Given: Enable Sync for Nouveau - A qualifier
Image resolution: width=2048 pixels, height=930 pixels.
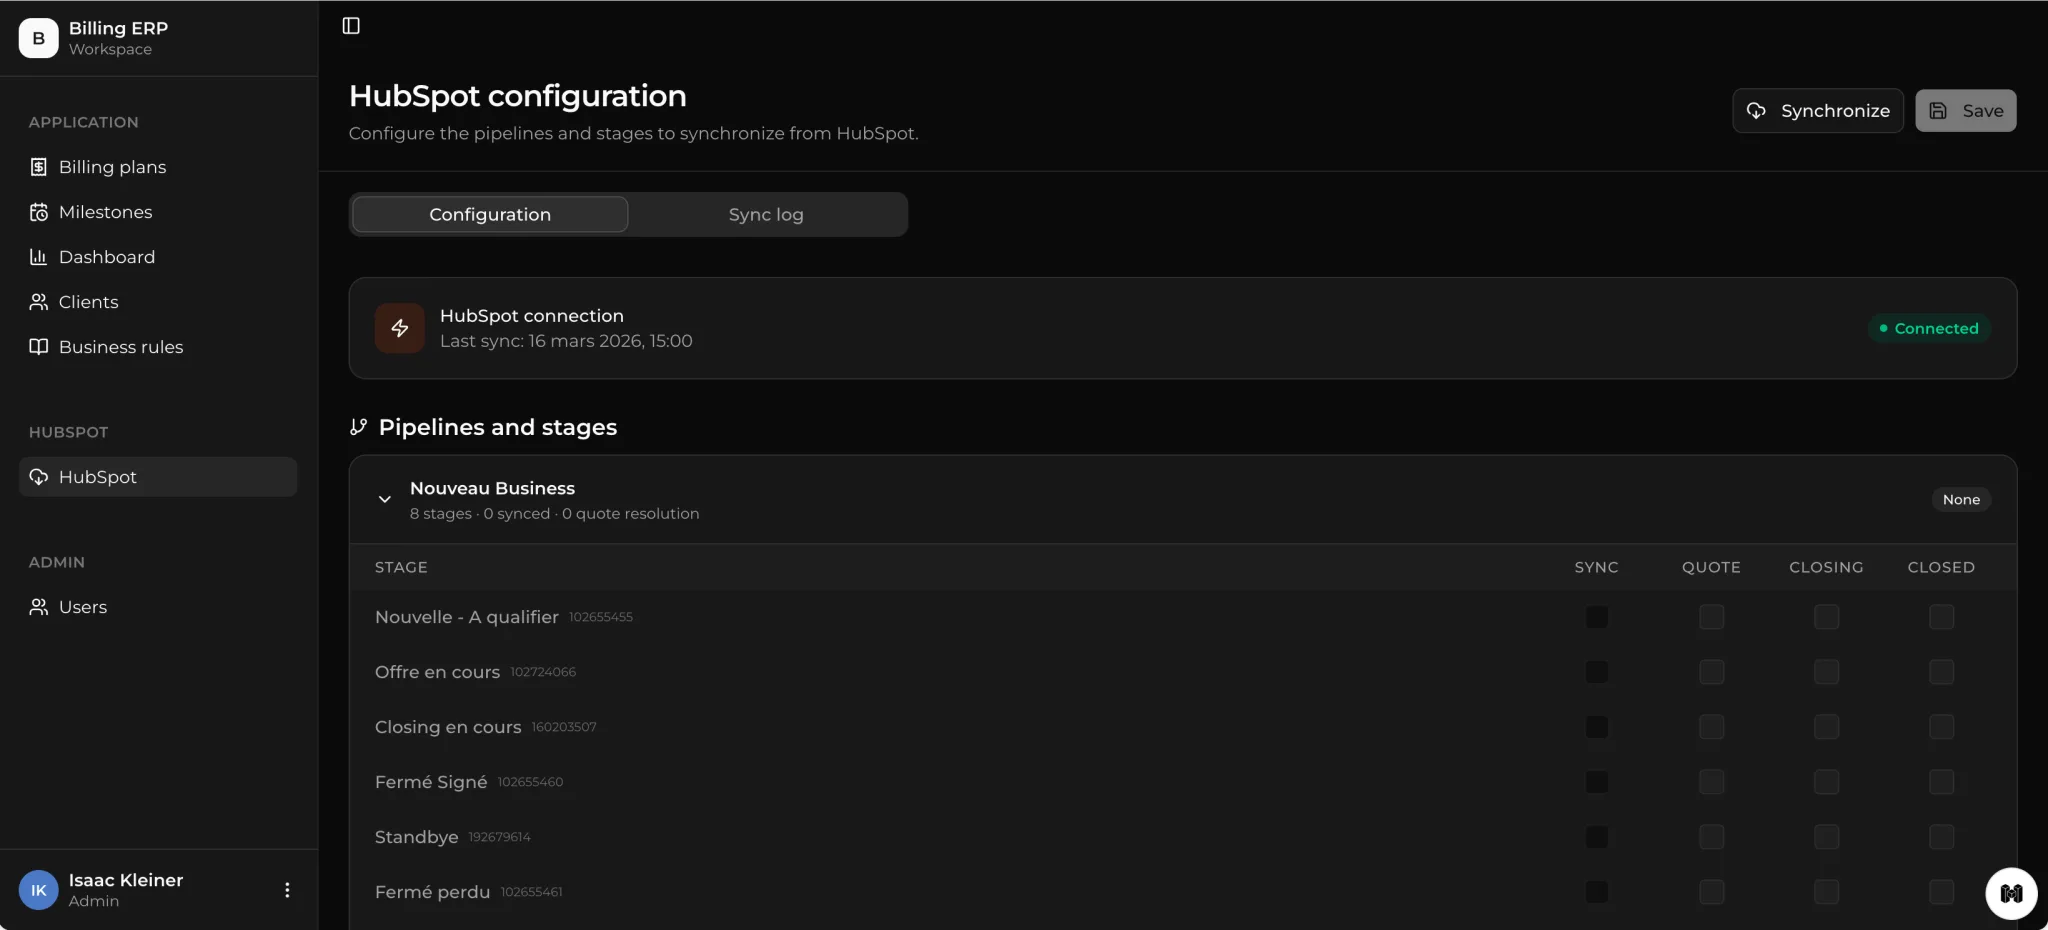Looking at the screenshot, I should pyautogui.click(x=1597, y=617).
